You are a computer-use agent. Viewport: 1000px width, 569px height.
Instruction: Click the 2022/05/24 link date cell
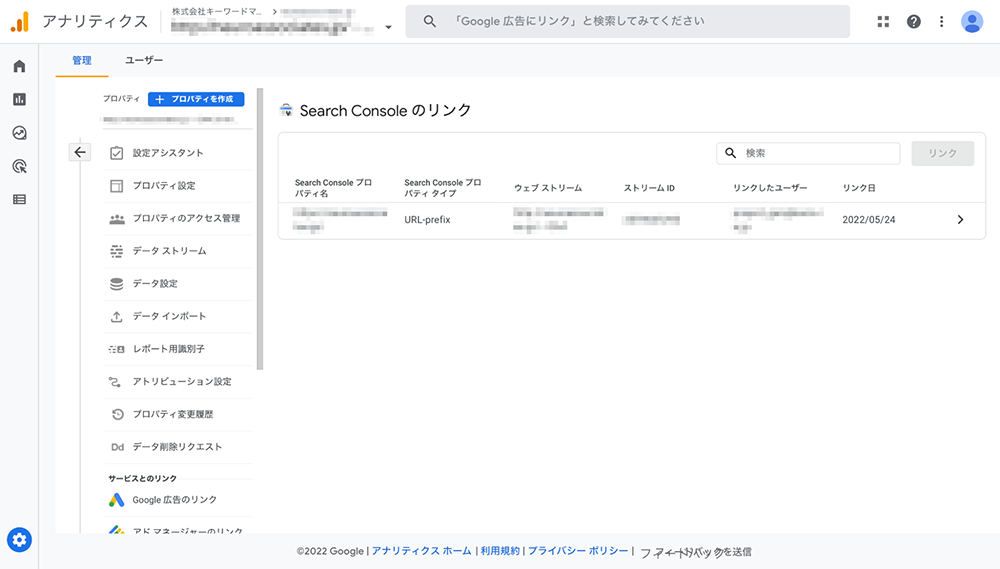click(869, 219)
